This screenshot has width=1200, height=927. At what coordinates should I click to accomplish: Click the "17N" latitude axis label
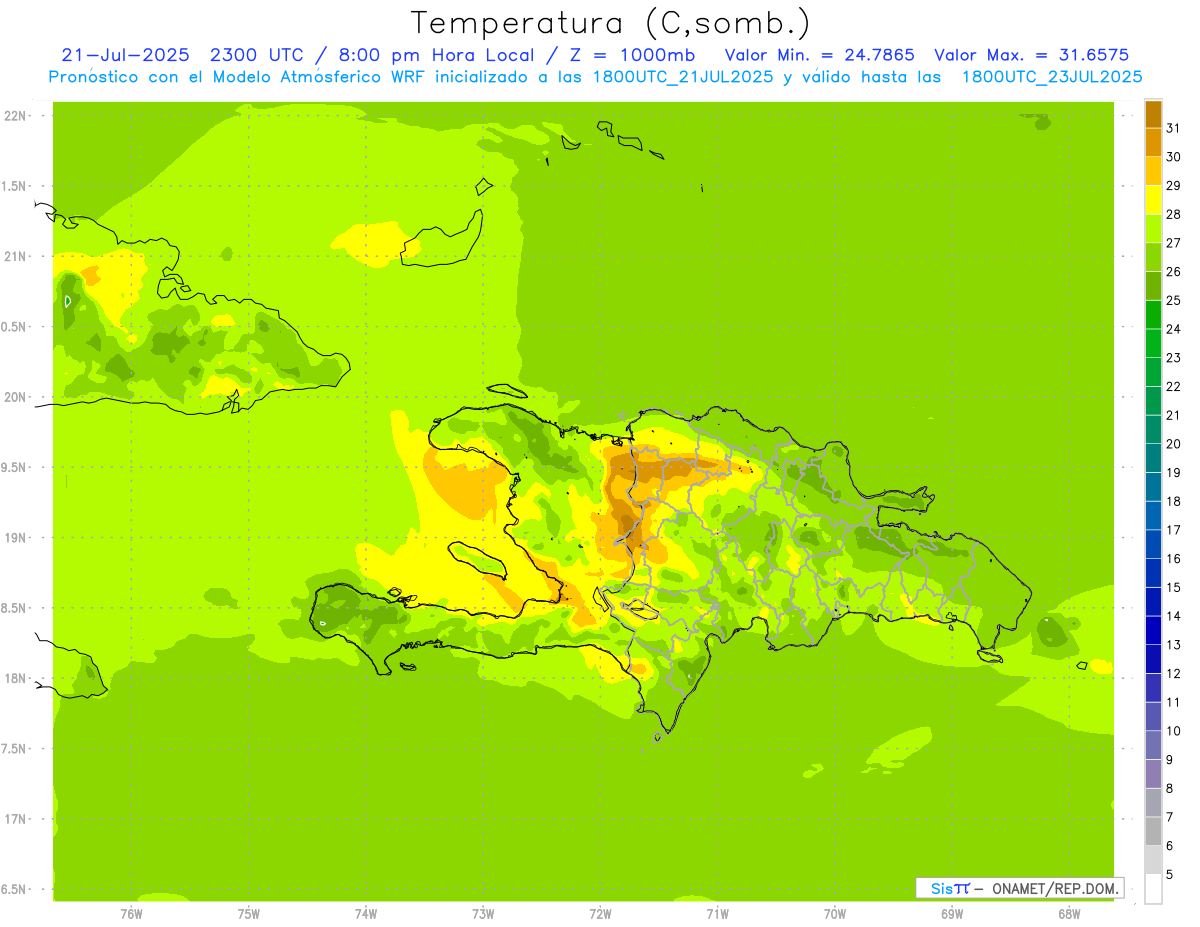tap(17, 819)
